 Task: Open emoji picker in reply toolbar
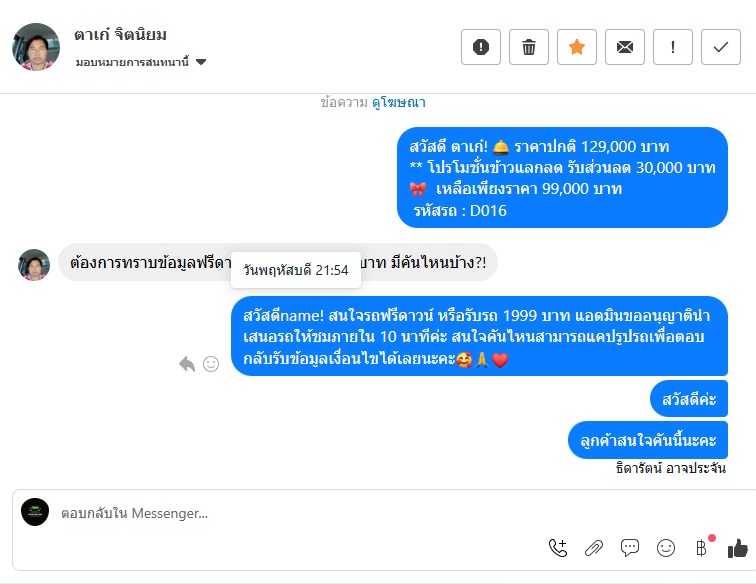[666, 548]
